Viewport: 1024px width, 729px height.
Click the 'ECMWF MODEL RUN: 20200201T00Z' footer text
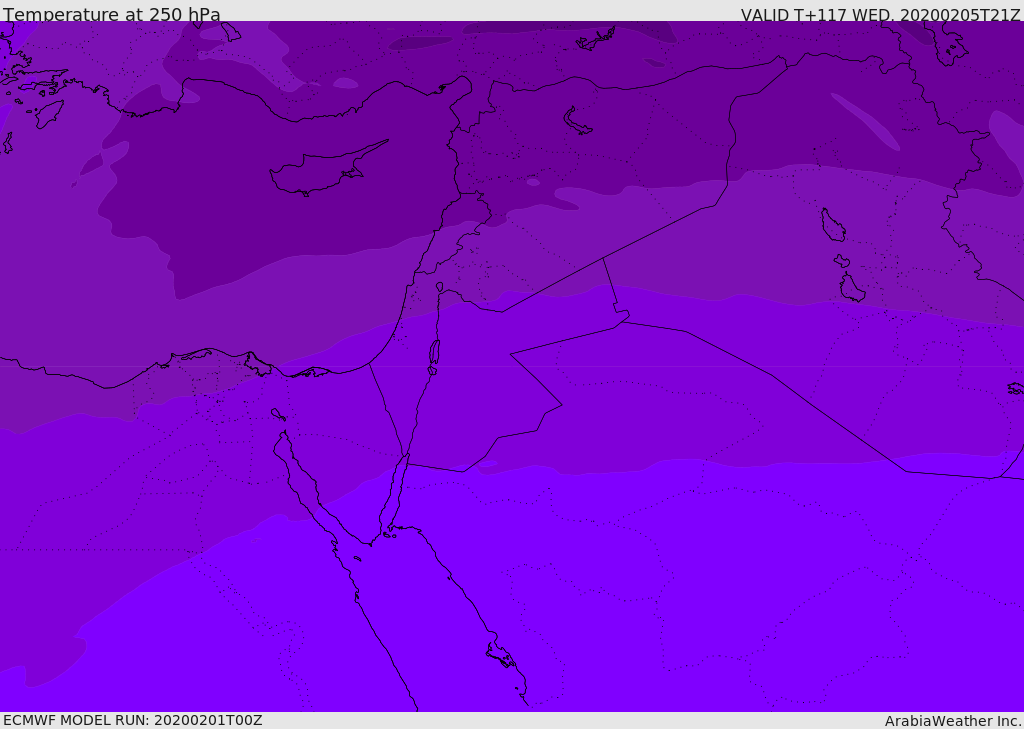pos(133,721)
